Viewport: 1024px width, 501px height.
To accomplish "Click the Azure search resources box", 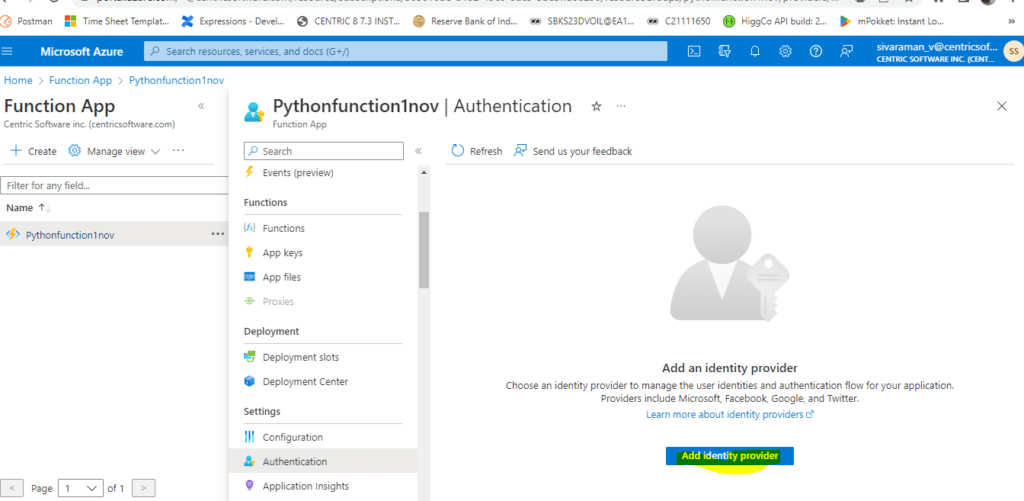I will click(406, 52).
